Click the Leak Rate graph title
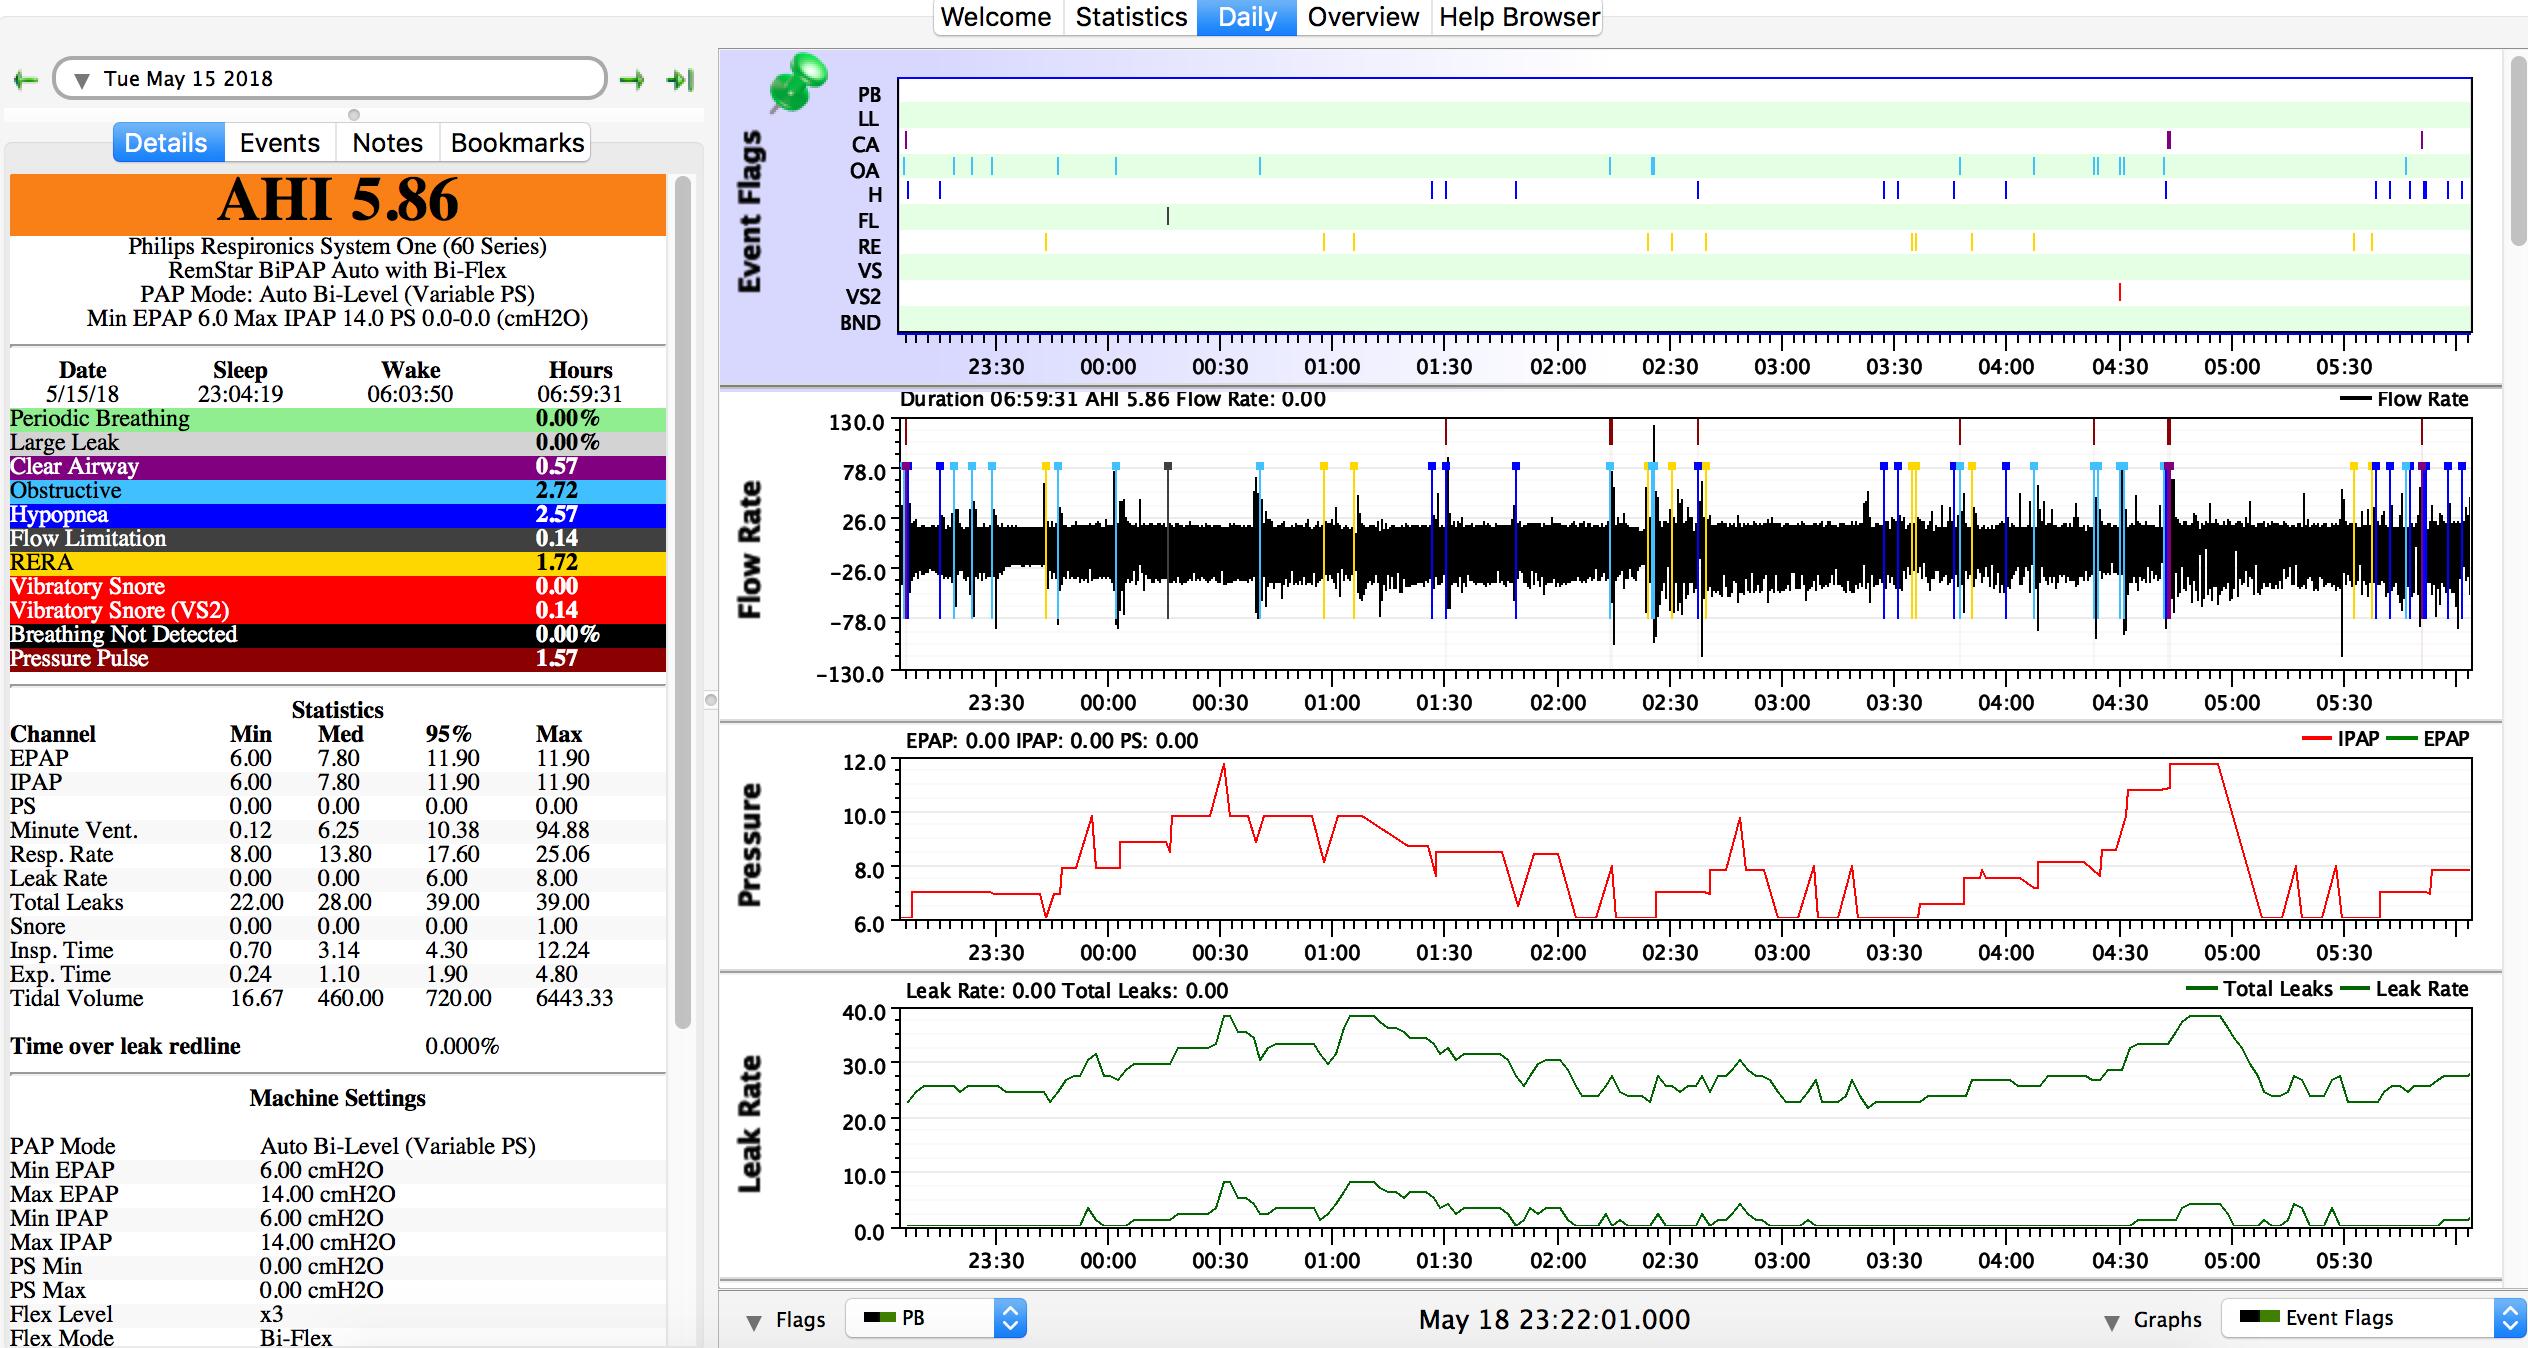Image resolution: width=2528 pixels, height=1348 pixels. (x=749, y=1123)
